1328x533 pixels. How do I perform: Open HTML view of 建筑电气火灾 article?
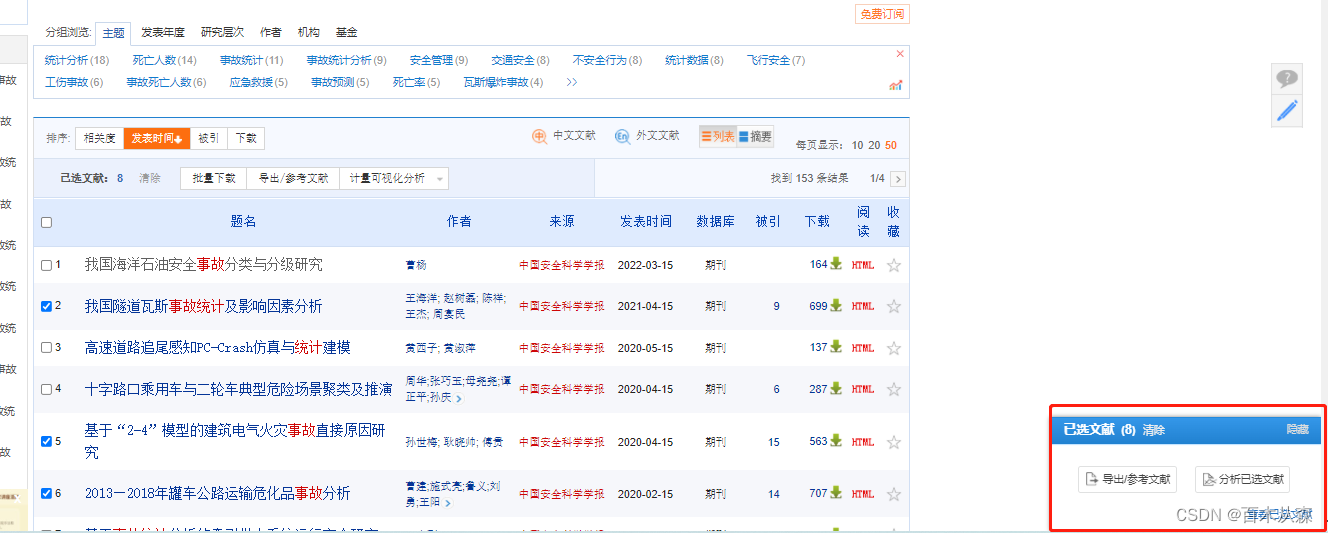(x=863, y=442)
